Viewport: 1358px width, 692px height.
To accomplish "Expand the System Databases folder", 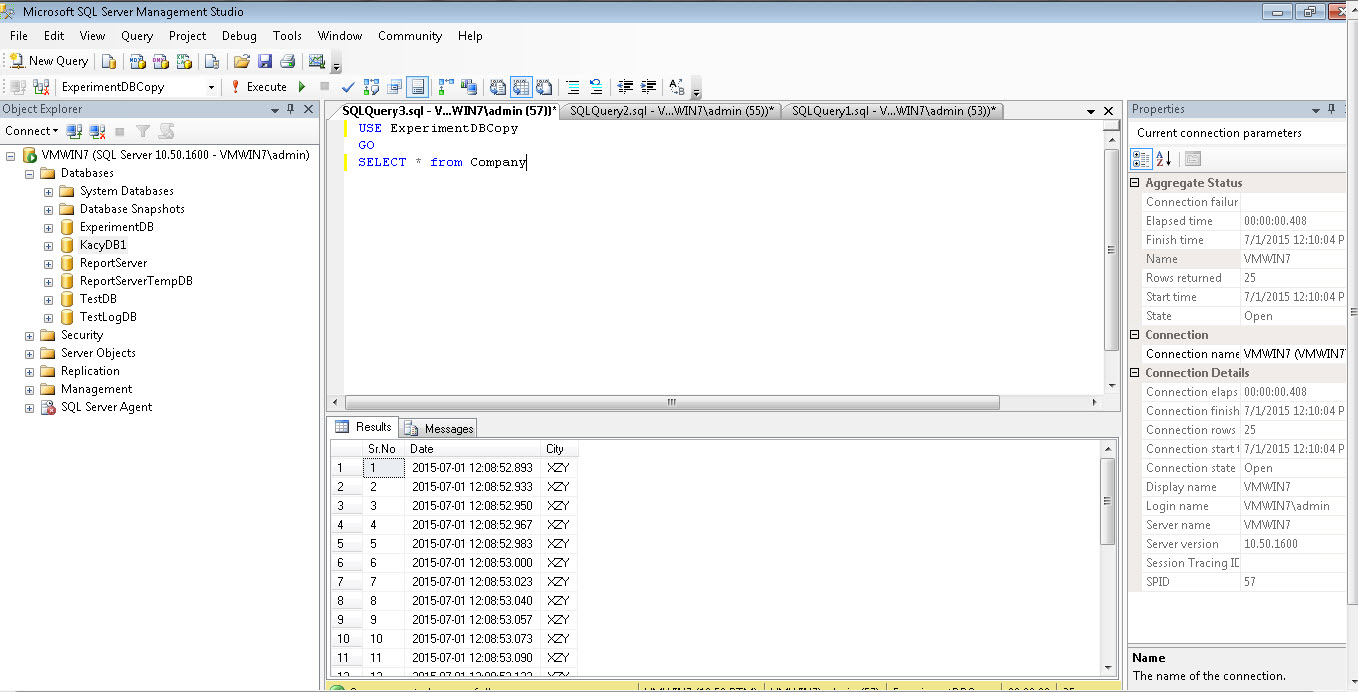I will point(48,191).
